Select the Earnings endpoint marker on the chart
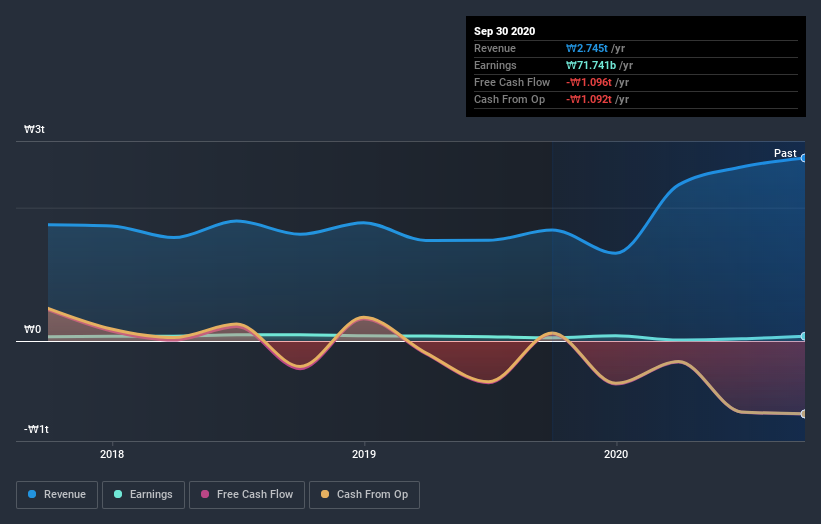Screen dimensions: 821x524 click(803, 336)
